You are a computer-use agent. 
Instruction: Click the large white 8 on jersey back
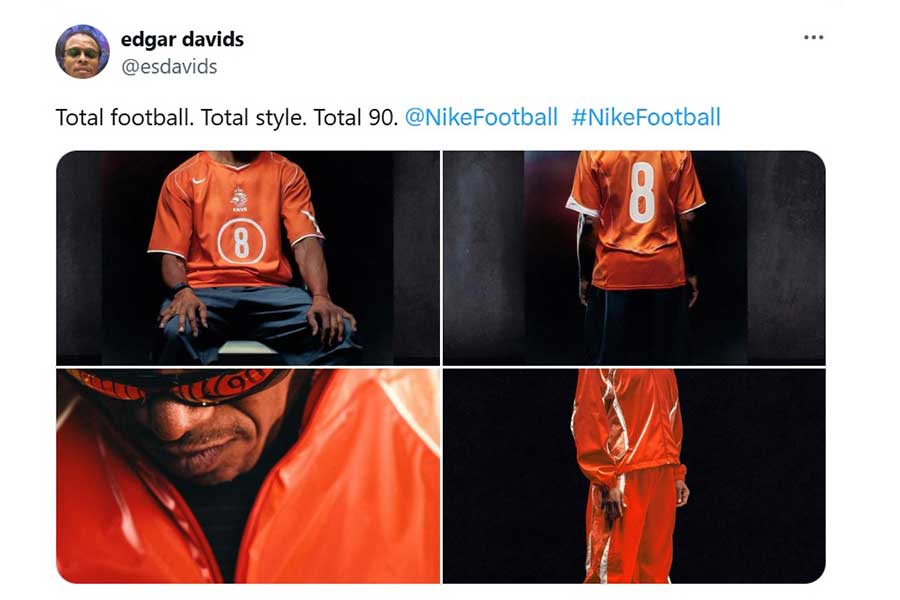[642, 192]
